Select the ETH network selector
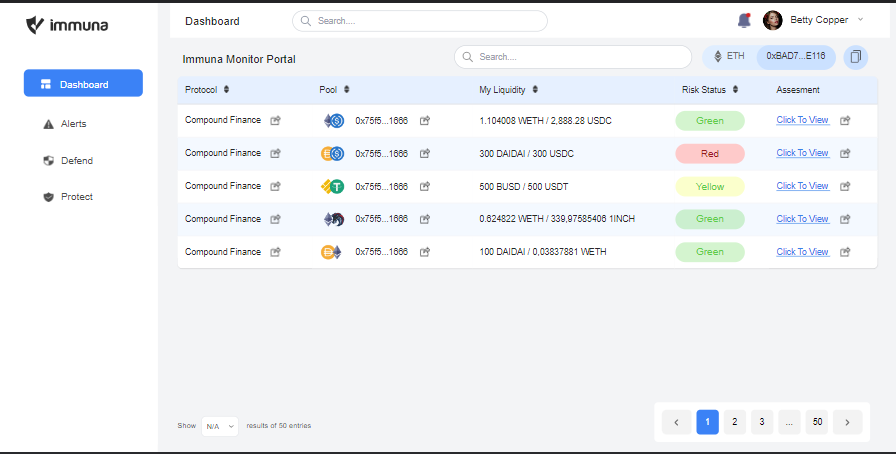 (x=730, y=56)
